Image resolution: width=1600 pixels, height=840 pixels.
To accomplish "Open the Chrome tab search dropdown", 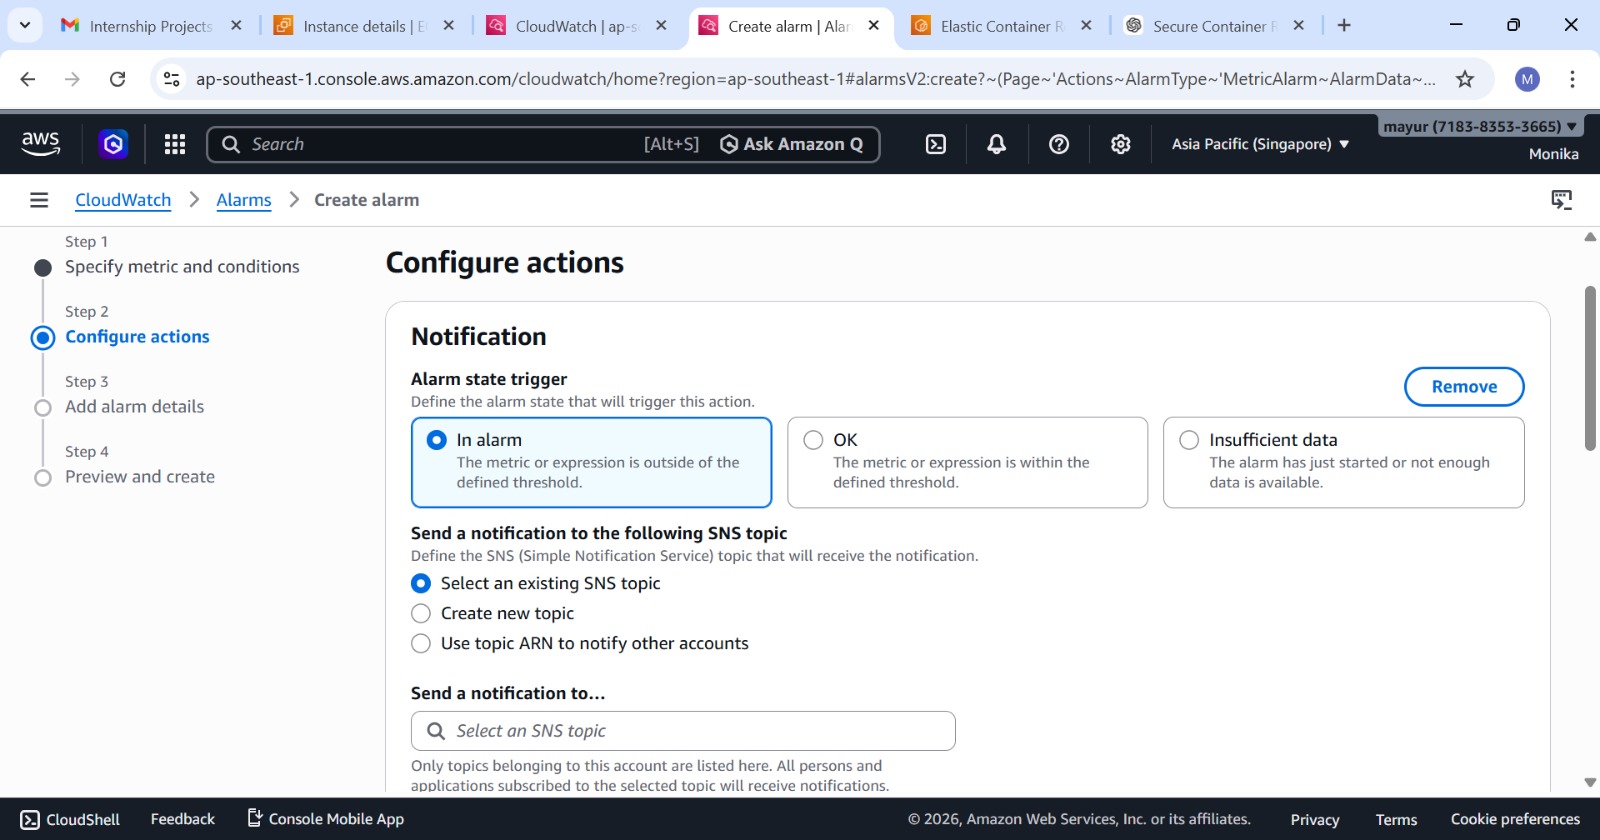I will (x=25, y=25).
